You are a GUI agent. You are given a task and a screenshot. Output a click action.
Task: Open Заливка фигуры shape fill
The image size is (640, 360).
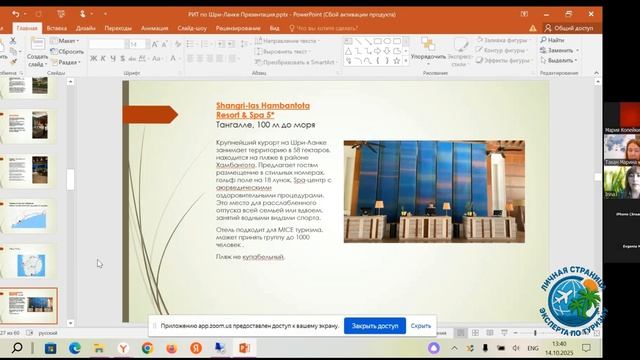pos(503,40)
